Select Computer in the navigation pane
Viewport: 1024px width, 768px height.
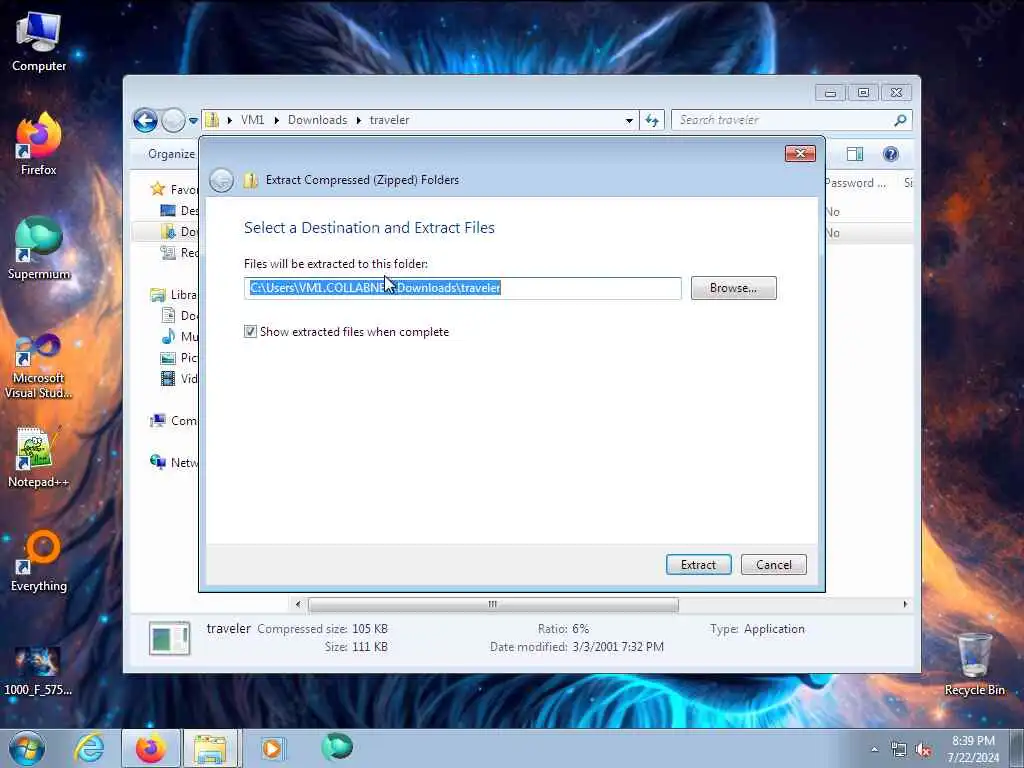coord(174,421)
